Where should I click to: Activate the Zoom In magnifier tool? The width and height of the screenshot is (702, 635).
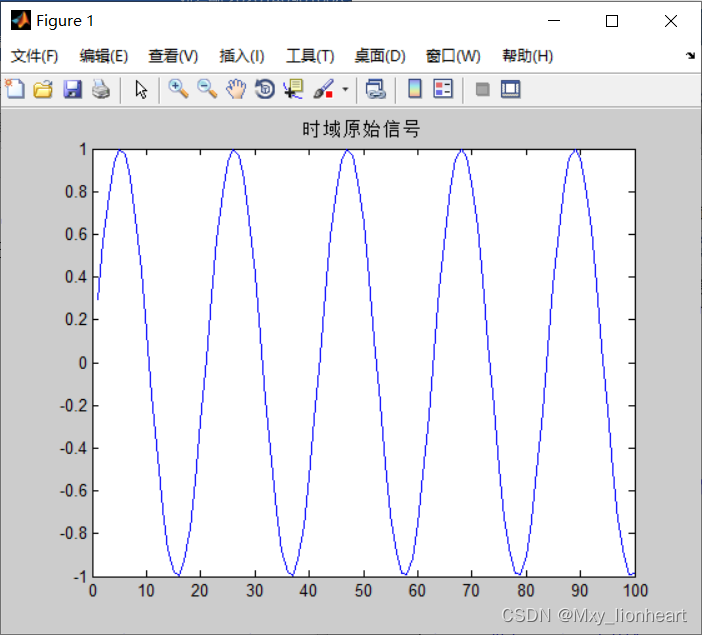178,89
